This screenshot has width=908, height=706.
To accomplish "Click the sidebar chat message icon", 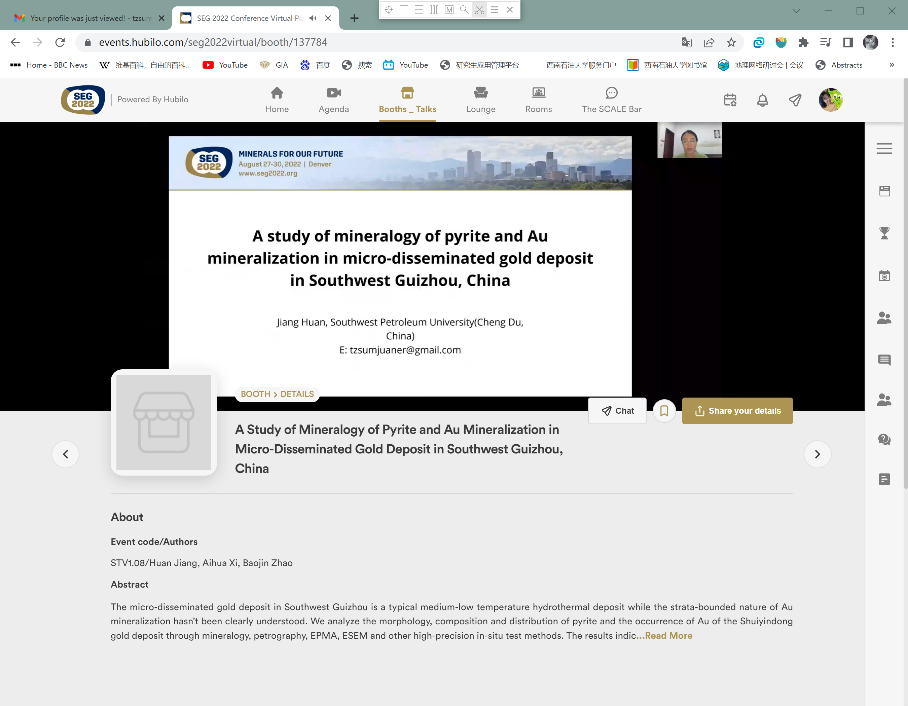I will 884,360.
